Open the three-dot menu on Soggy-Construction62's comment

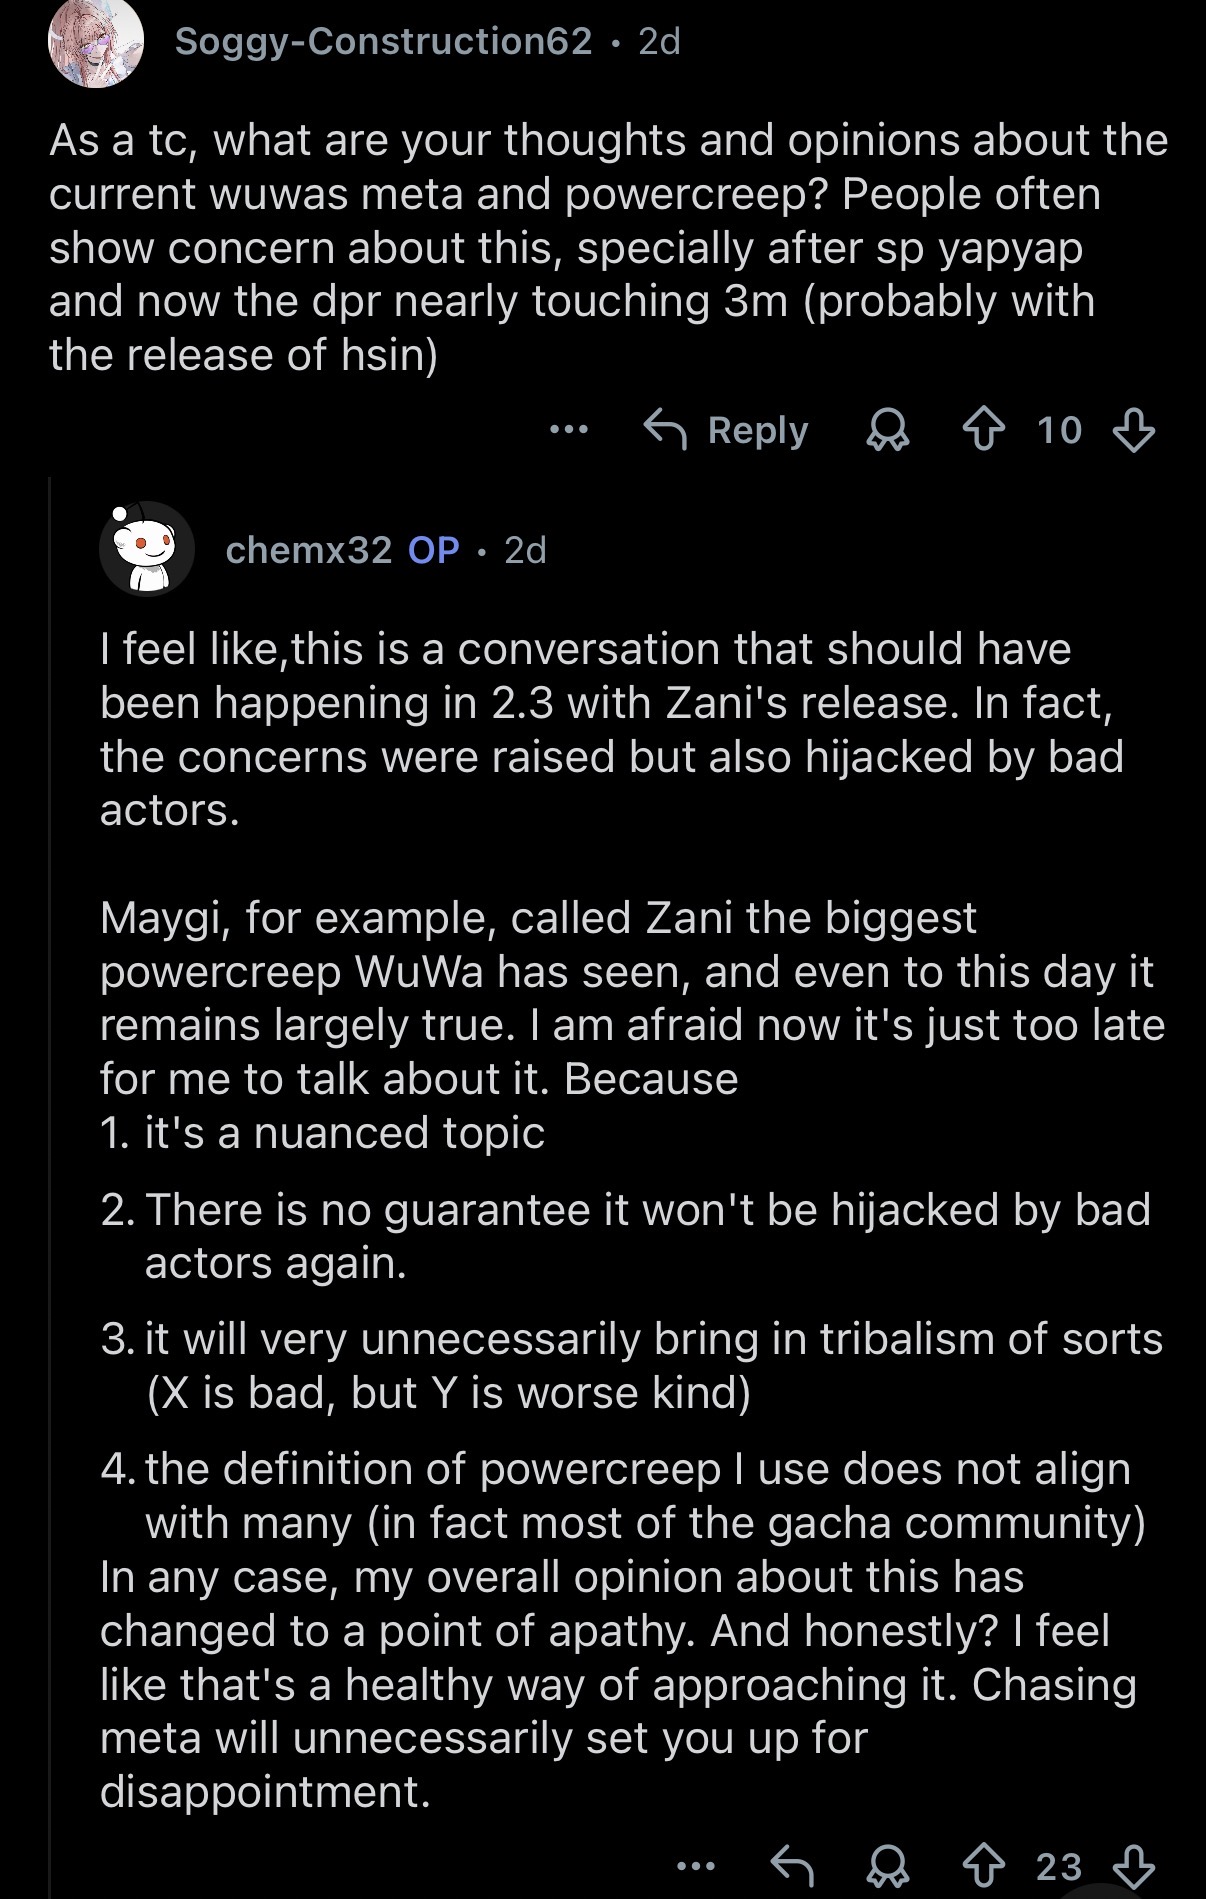point(569,431)
